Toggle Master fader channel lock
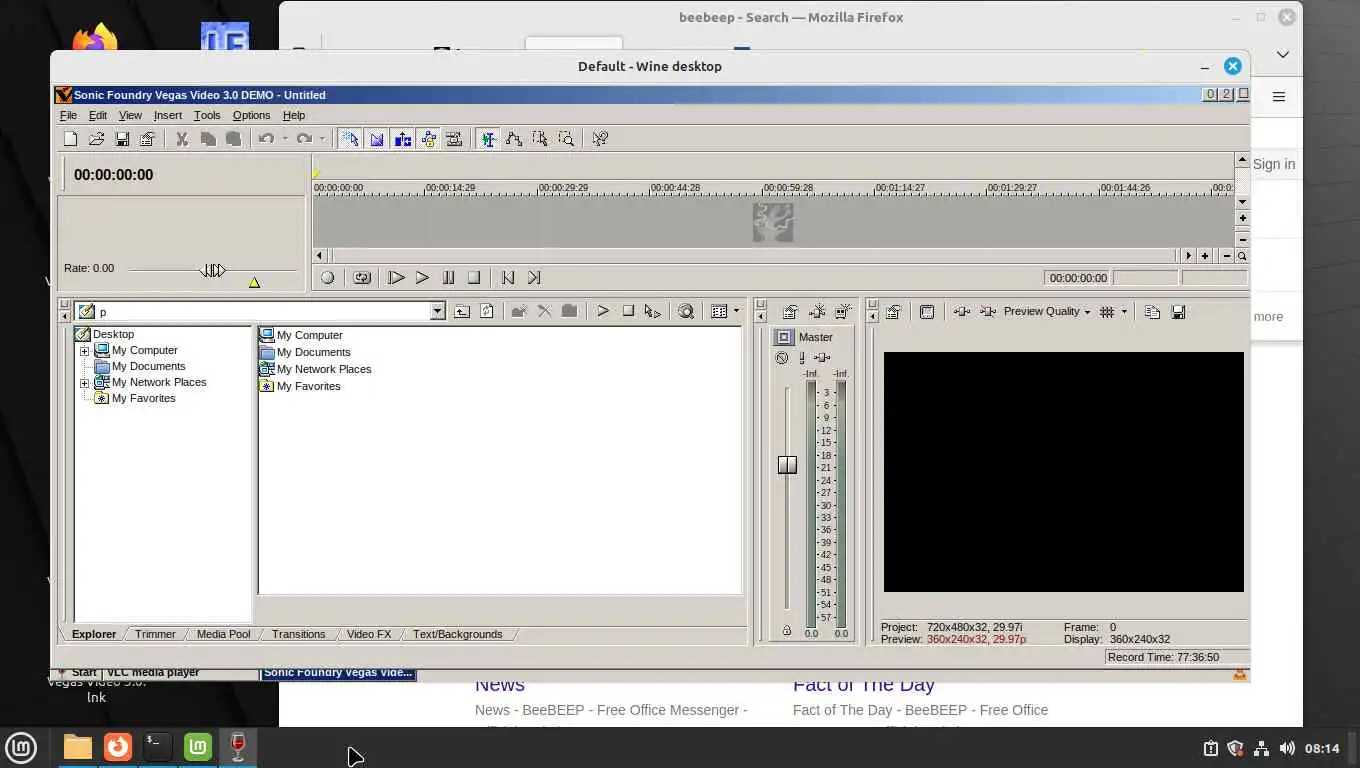The height and width of the screenshot is (768, 1360). (x=787, y=631)
